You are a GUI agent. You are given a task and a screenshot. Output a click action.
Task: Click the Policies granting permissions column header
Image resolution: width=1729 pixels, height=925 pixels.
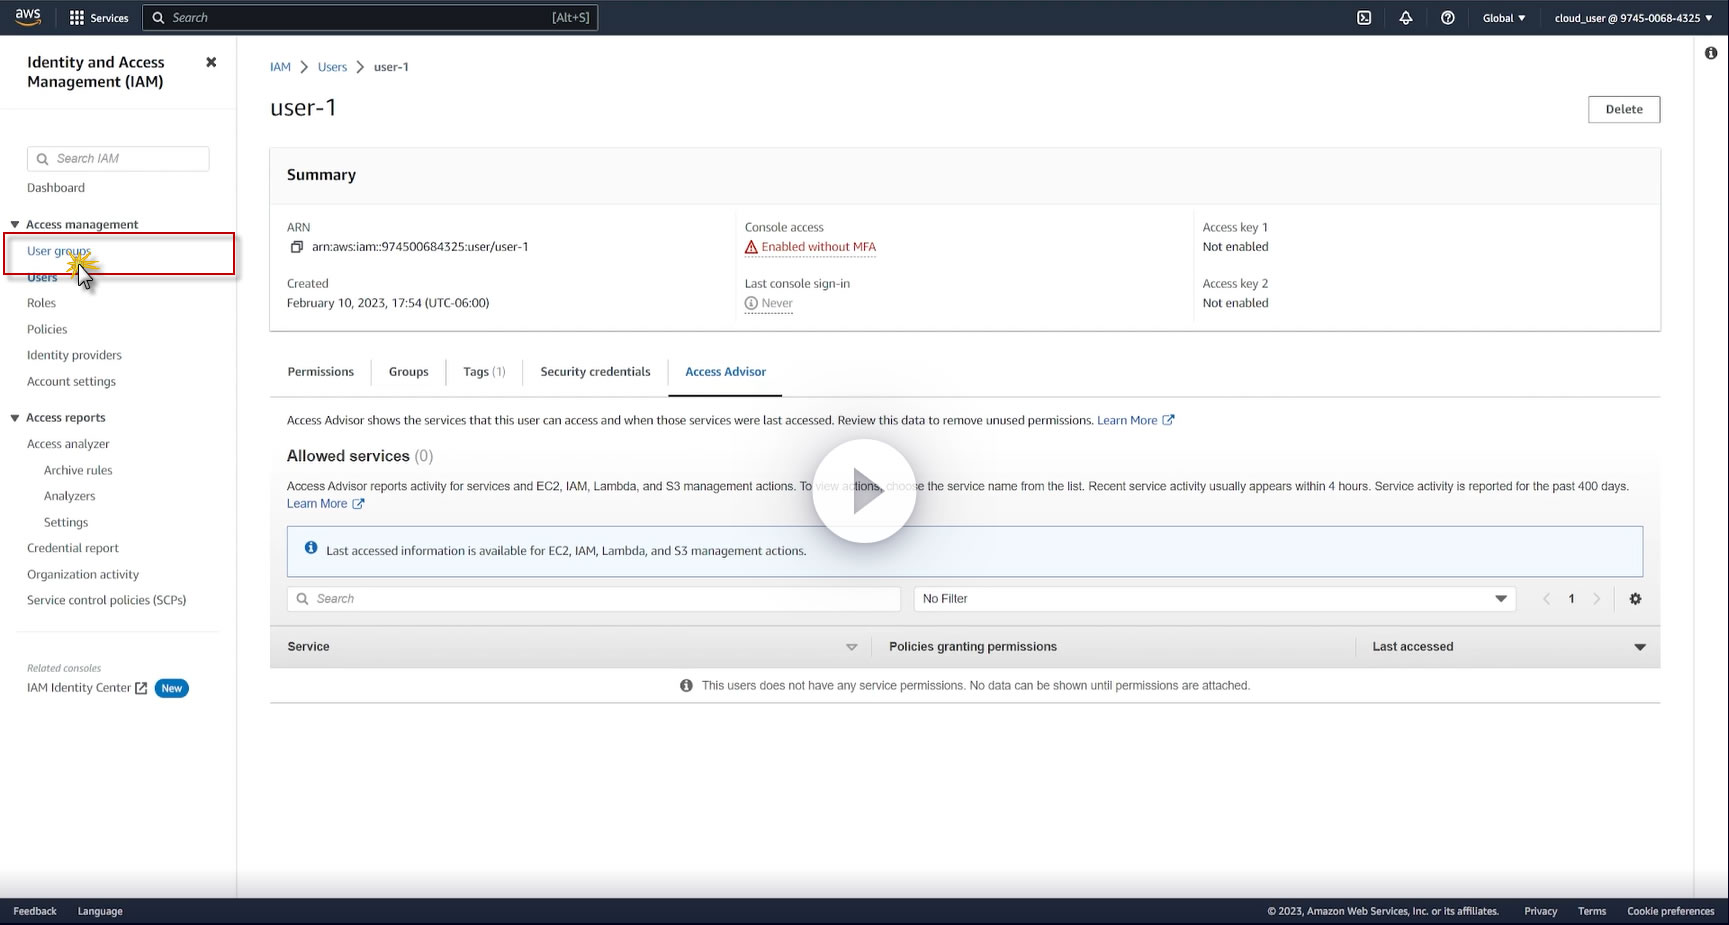[973, 647]
